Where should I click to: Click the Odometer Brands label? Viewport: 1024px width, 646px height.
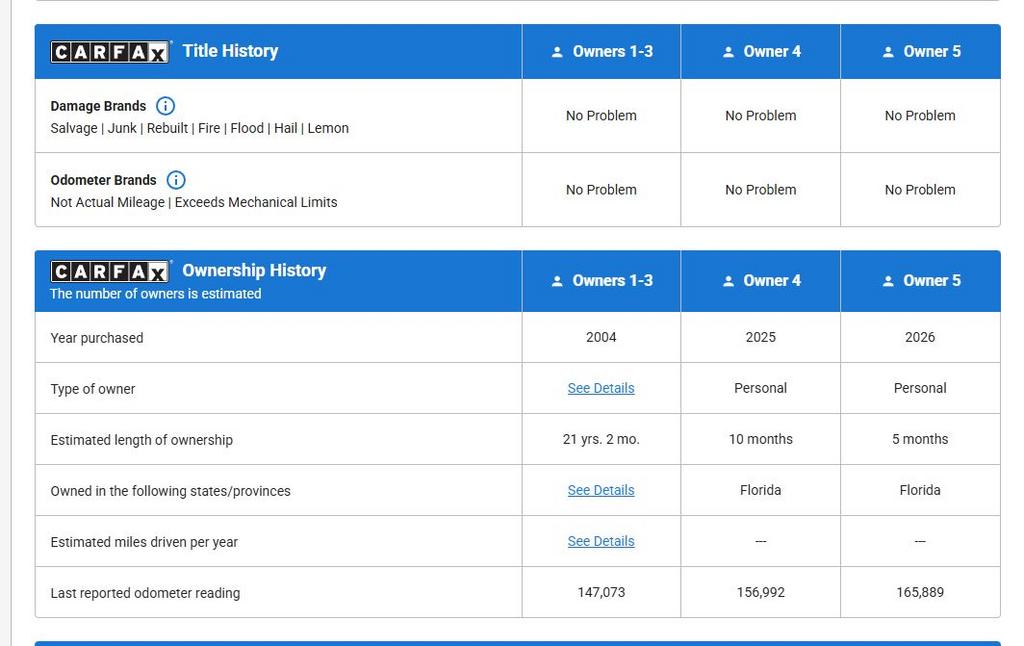(x=103, y=180)
